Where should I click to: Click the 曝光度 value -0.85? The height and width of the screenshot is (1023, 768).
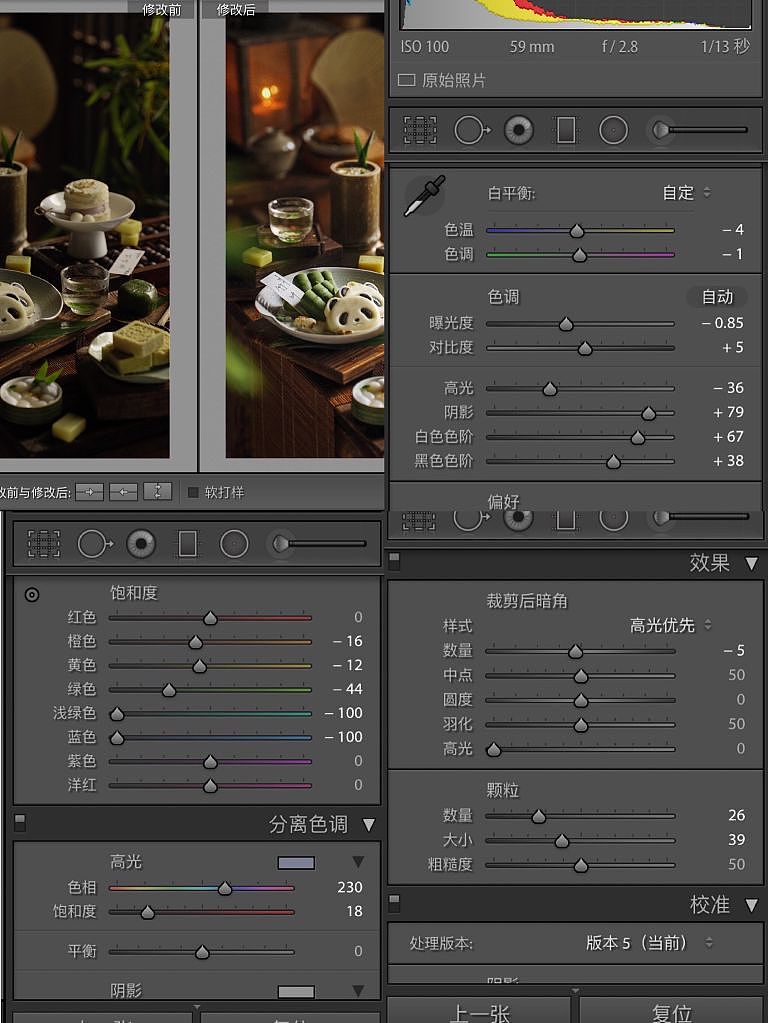pyautogui.click(x=722, y=323)
